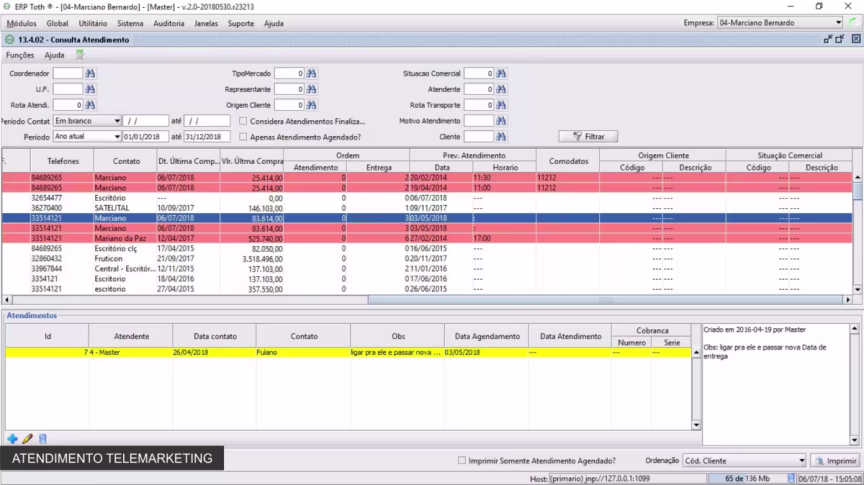
Task: Enable Considera Atendimentos Finaliza... checkbox
Action: 243,121
